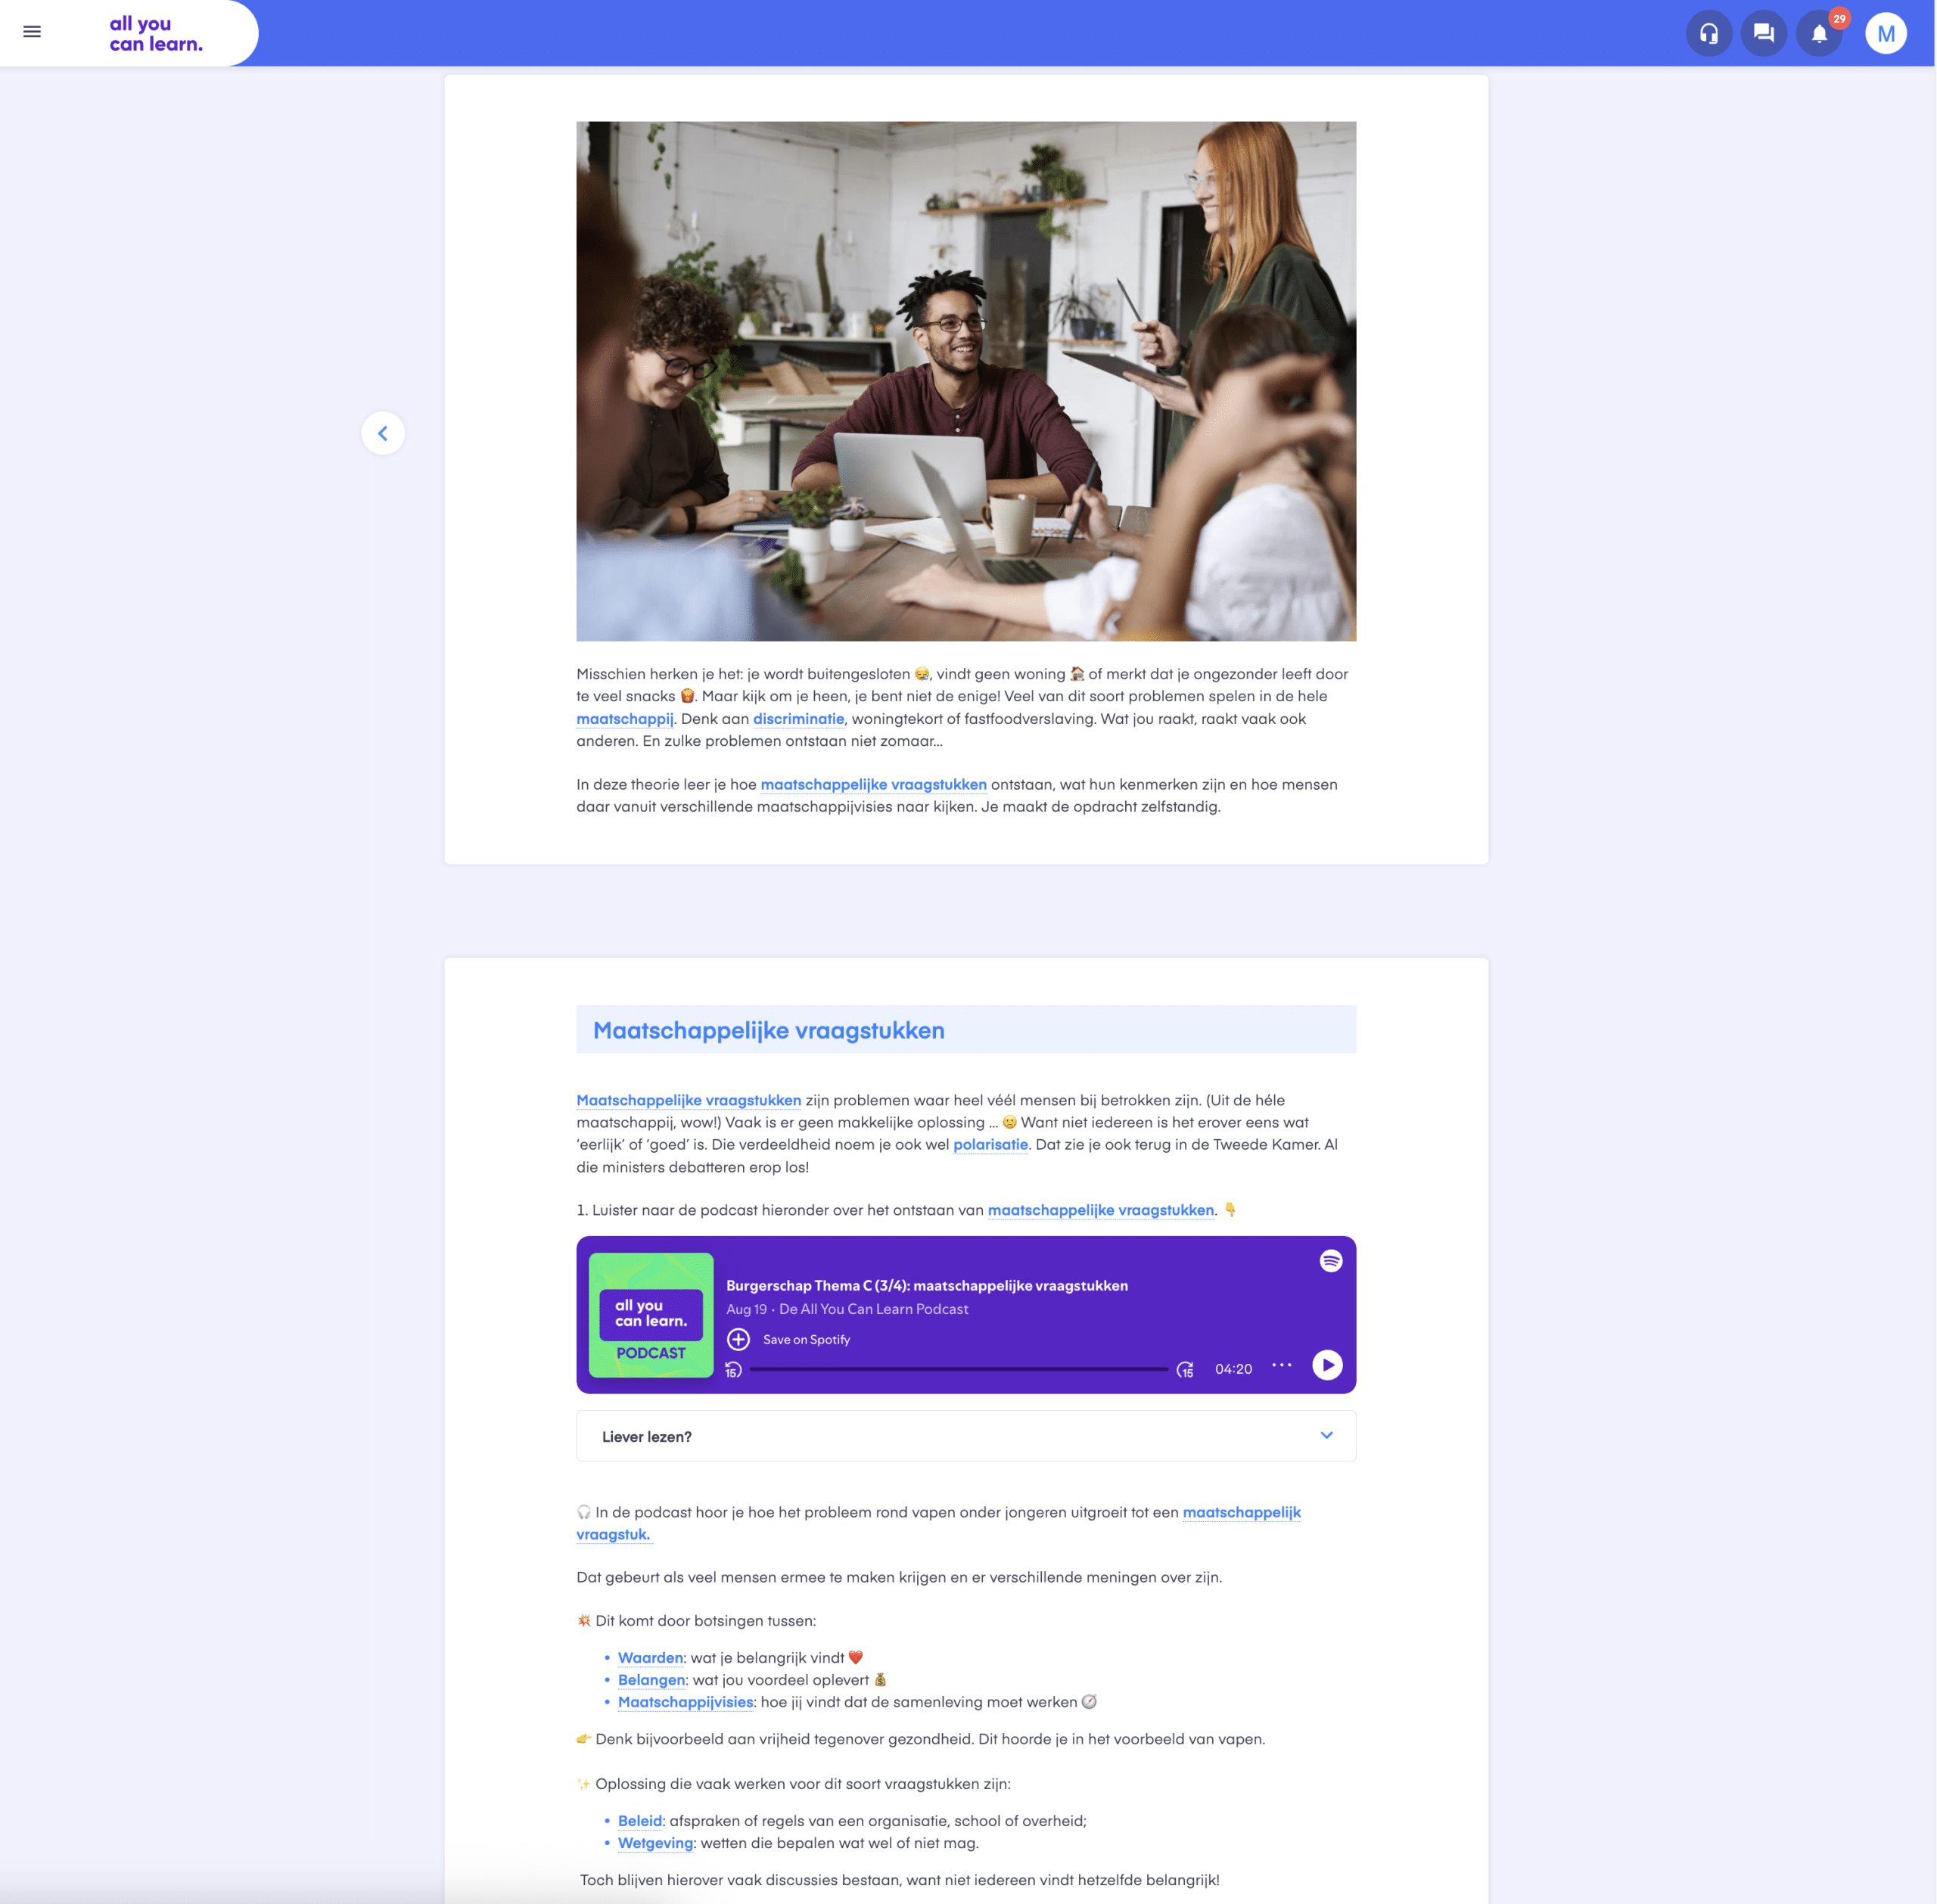Open podcast more options dots

pyautogui.click(x=1281, y=1365)
